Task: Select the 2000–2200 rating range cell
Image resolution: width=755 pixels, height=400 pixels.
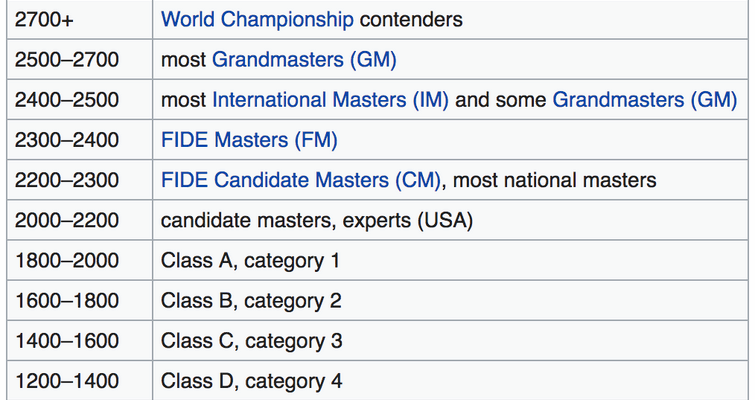Action: click(67, 220)
